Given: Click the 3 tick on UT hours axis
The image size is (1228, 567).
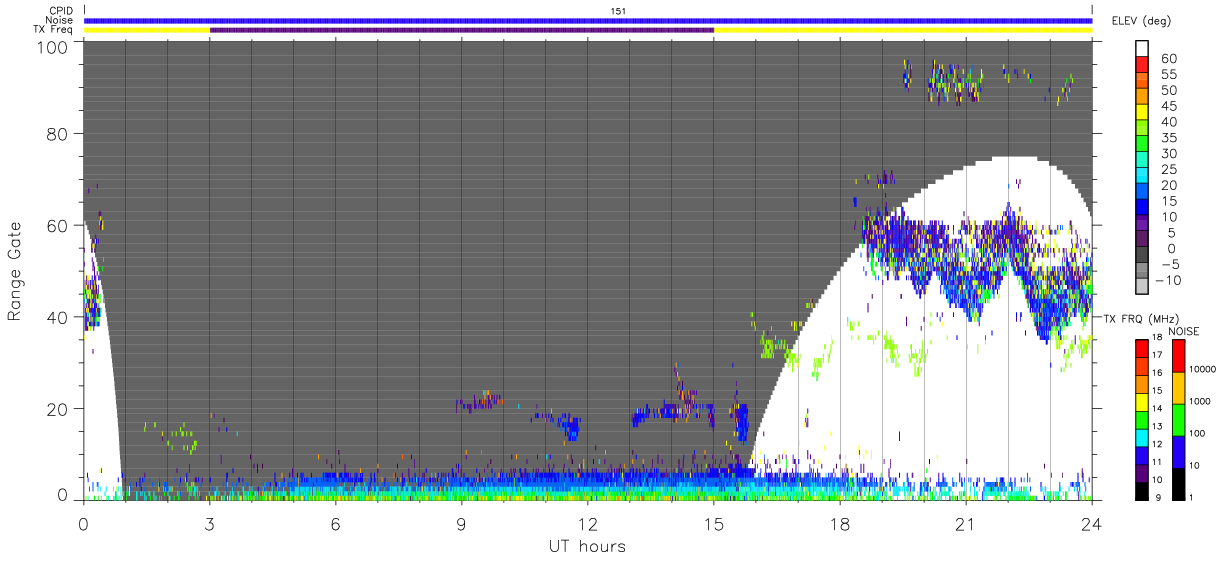Looking at the screenshot, I should point(210,522).
